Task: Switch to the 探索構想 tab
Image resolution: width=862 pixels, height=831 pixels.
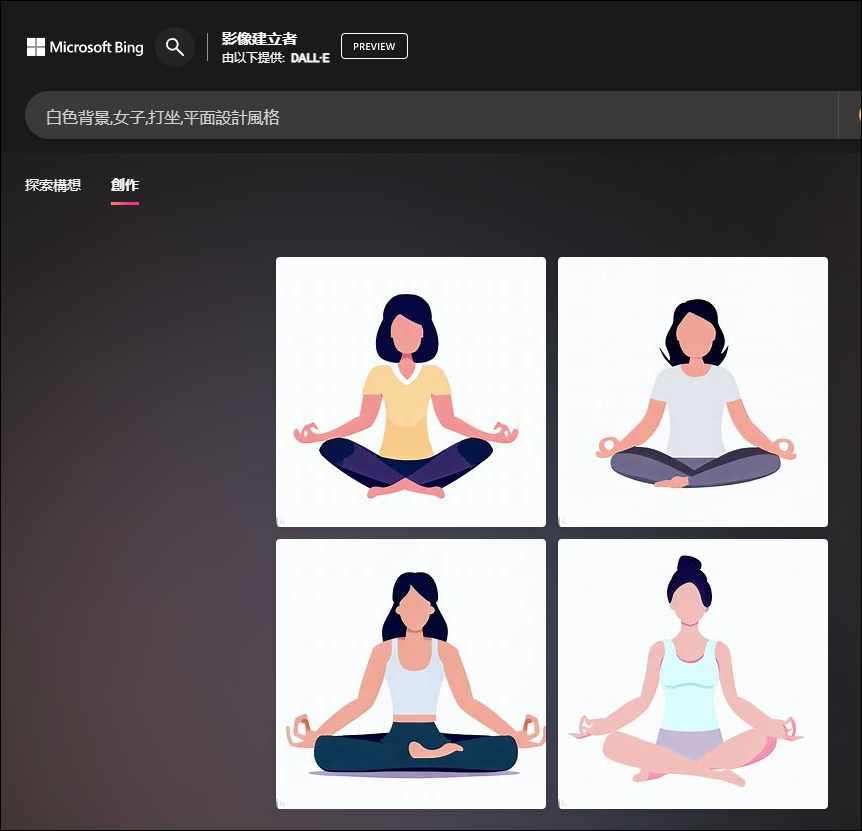Action: pos(53,185)
